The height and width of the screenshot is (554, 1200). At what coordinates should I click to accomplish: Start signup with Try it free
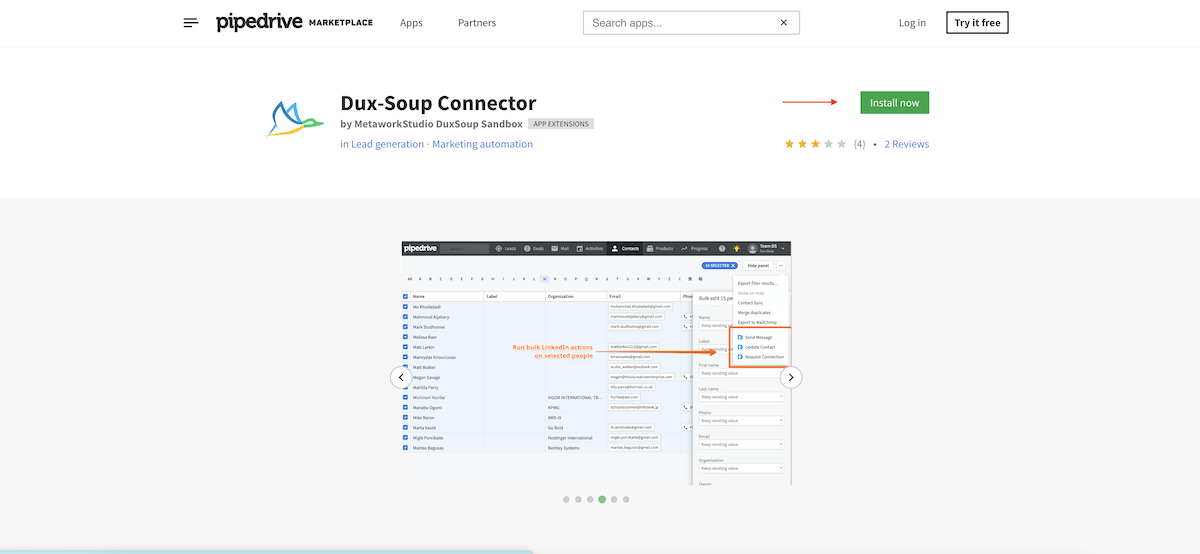coord(977,22)
